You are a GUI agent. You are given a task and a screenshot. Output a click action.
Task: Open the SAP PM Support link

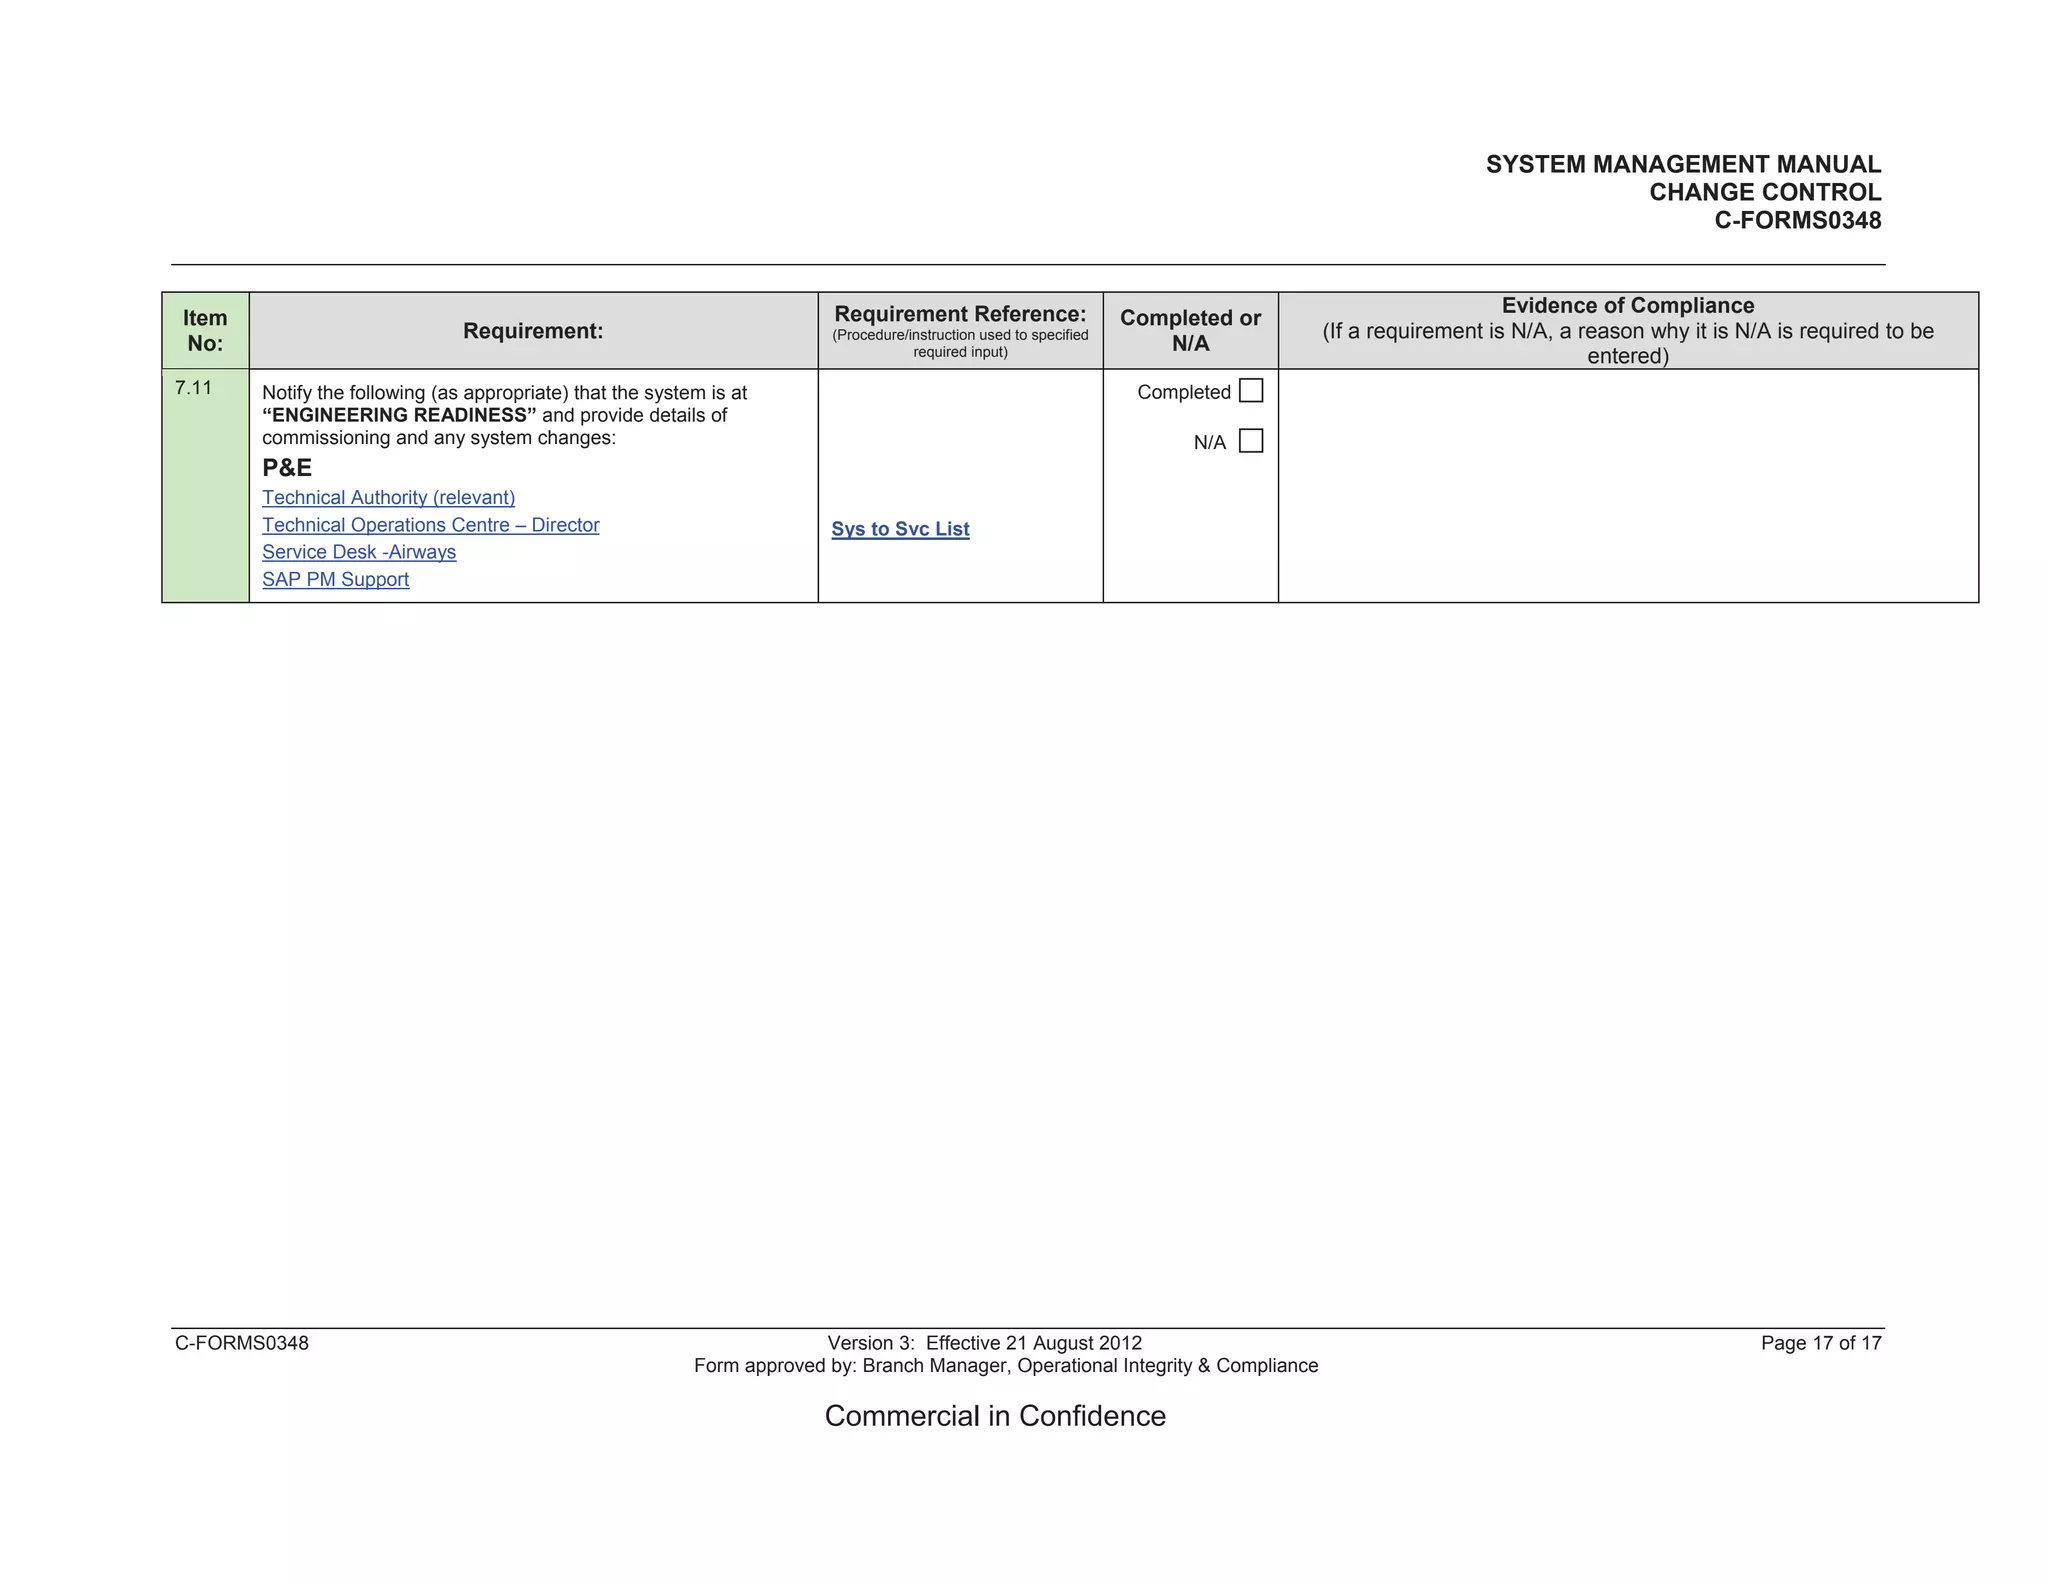coord(335,580)
